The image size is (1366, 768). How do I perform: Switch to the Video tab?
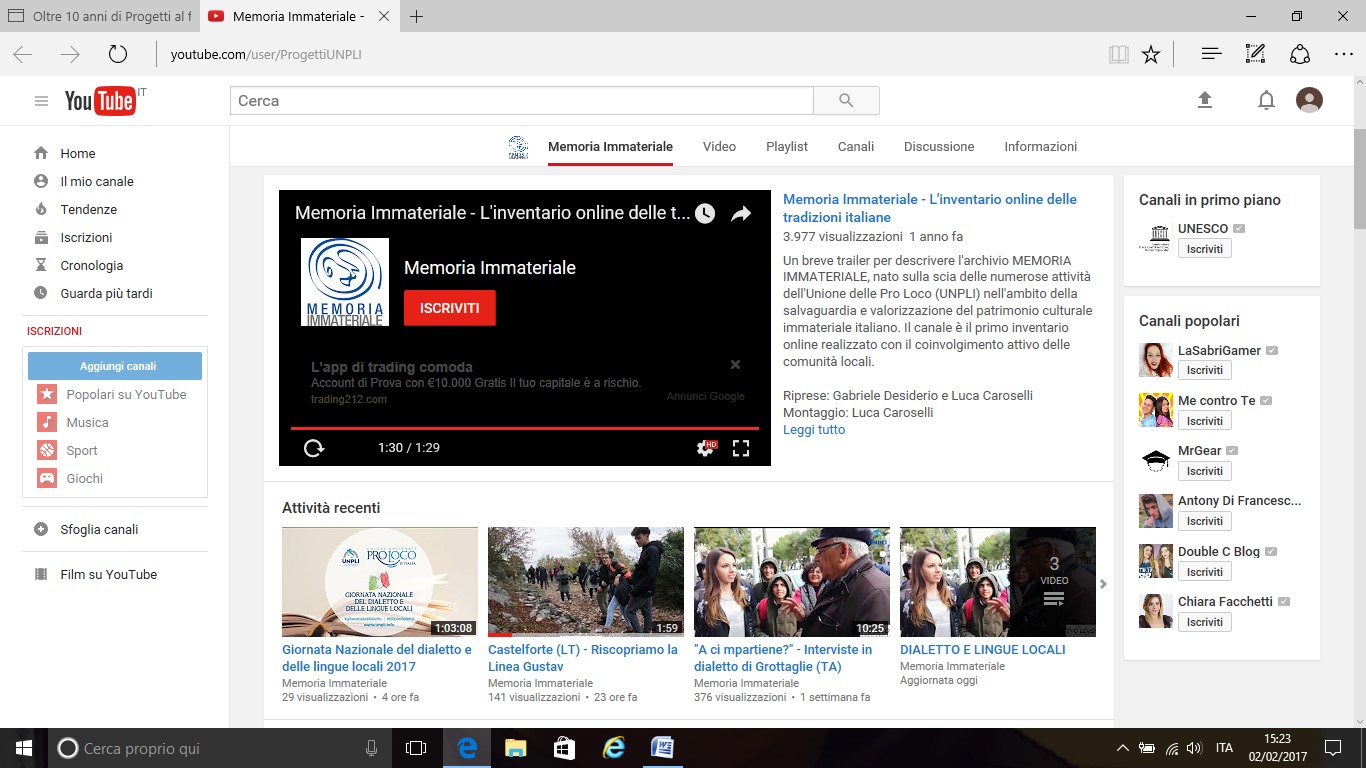[719, 147]
